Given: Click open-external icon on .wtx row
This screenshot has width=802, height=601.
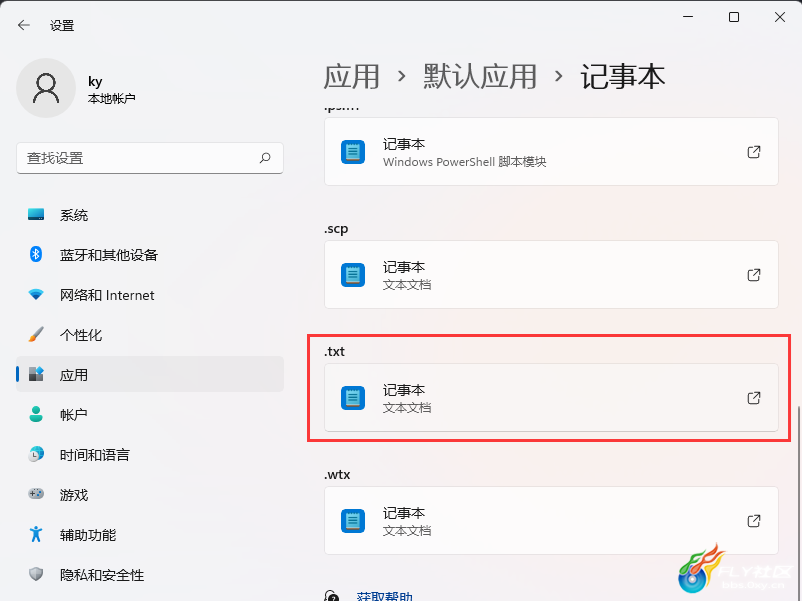Looking at the screenshot, I should pos(754,521).
